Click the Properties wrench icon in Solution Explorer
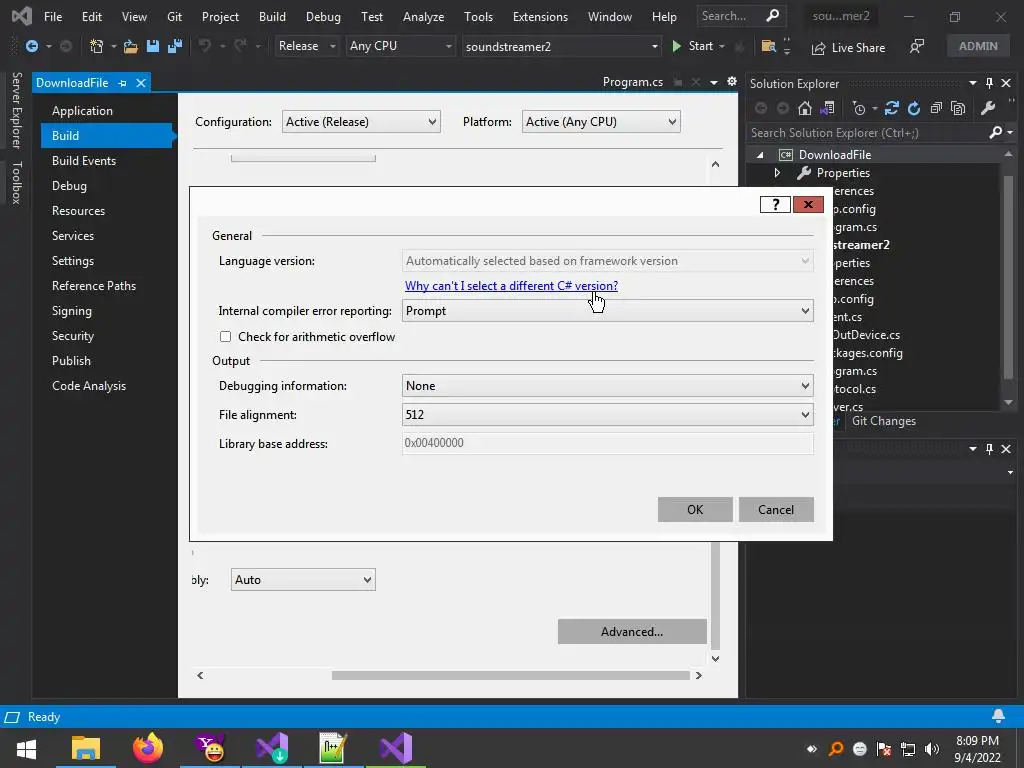The image size is (1024, 768). tap(988, 108)
